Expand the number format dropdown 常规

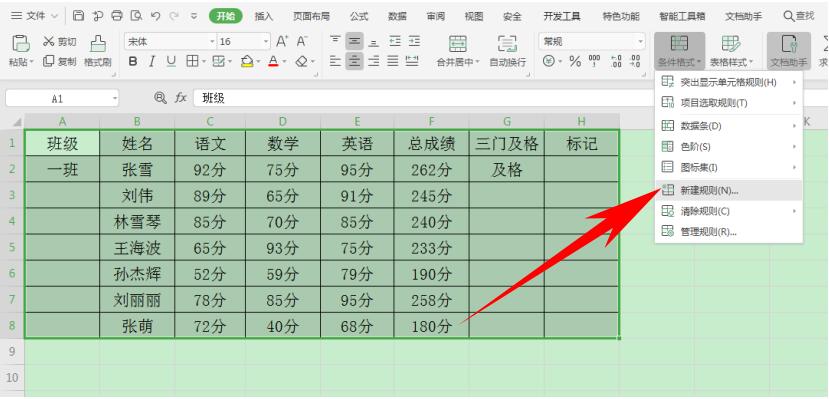coord(592,41)
